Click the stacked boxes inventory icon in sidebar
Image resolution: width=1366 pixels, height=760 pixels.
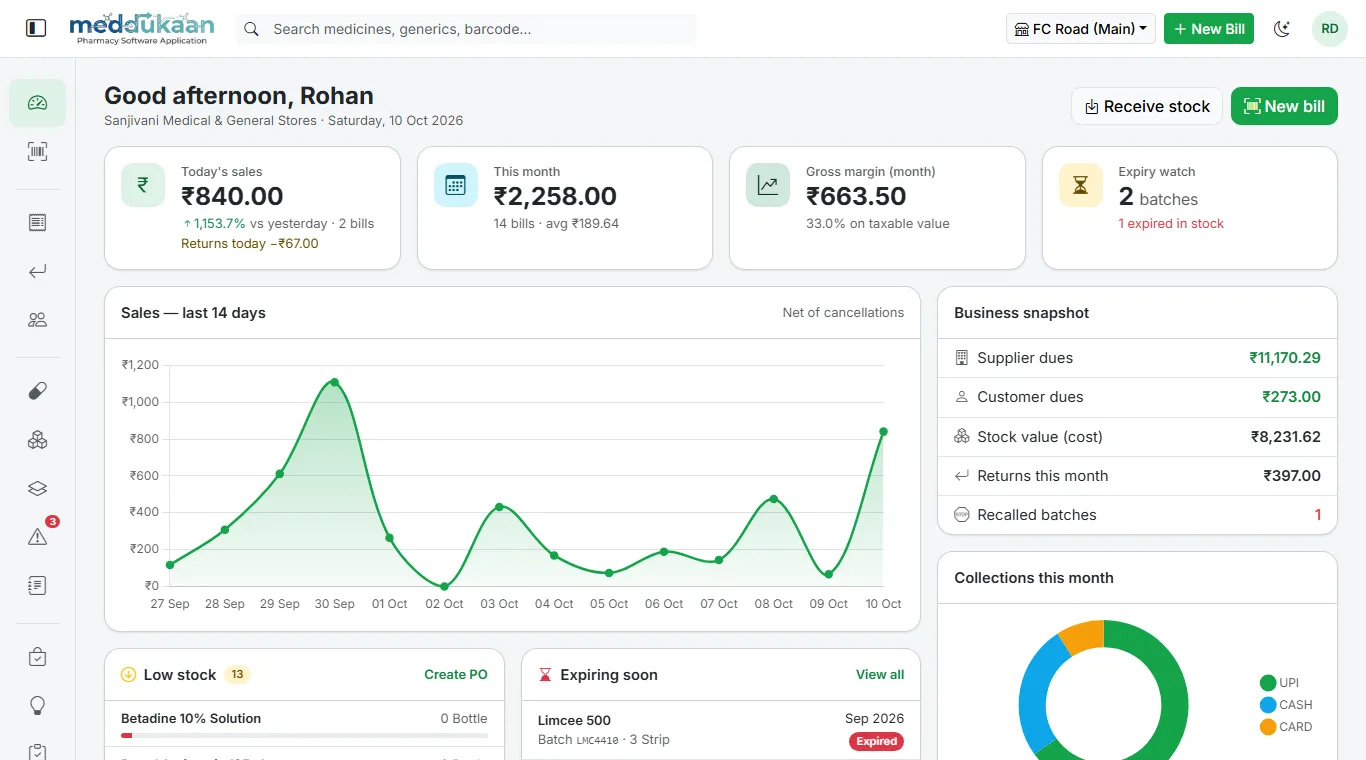[x=38, y=440]
